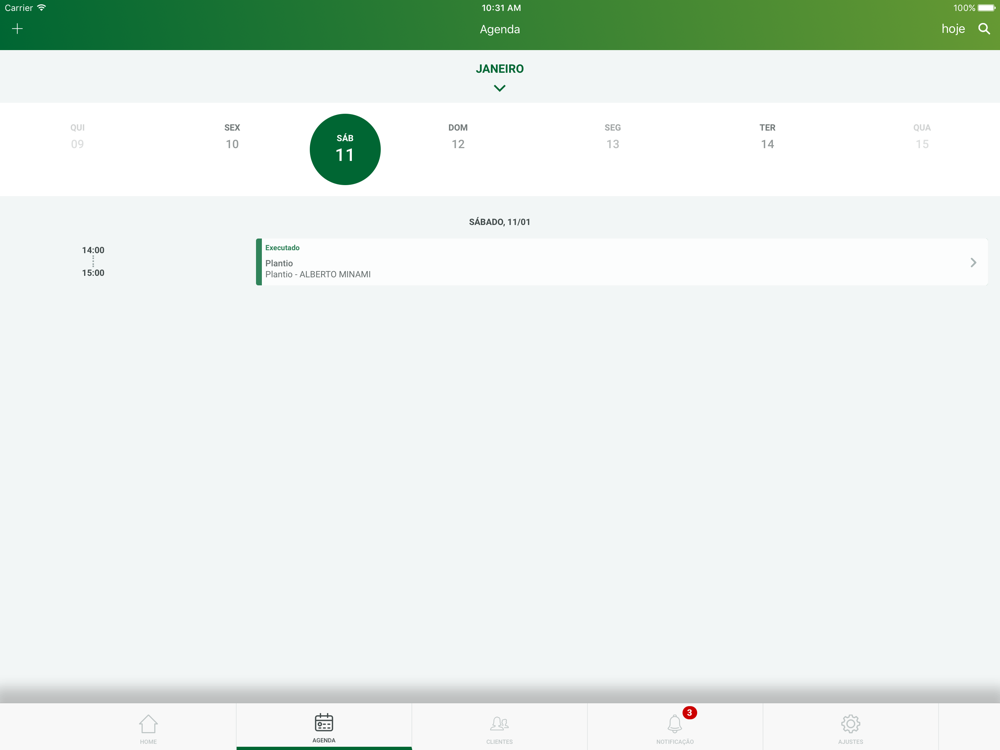The width and height of the screenshot is (1000, 750).
Task: Select Thursday QUI 09
Action: [x=77, y=136]
